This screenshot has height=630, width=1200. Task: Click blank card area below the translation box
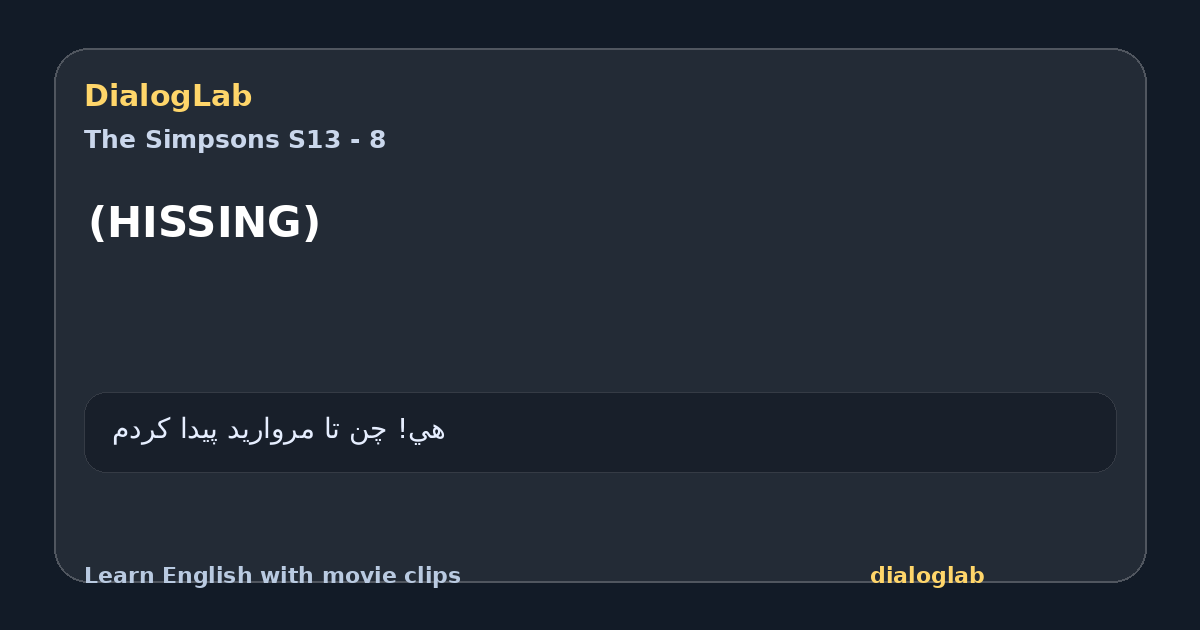click(x=600, y=515)
